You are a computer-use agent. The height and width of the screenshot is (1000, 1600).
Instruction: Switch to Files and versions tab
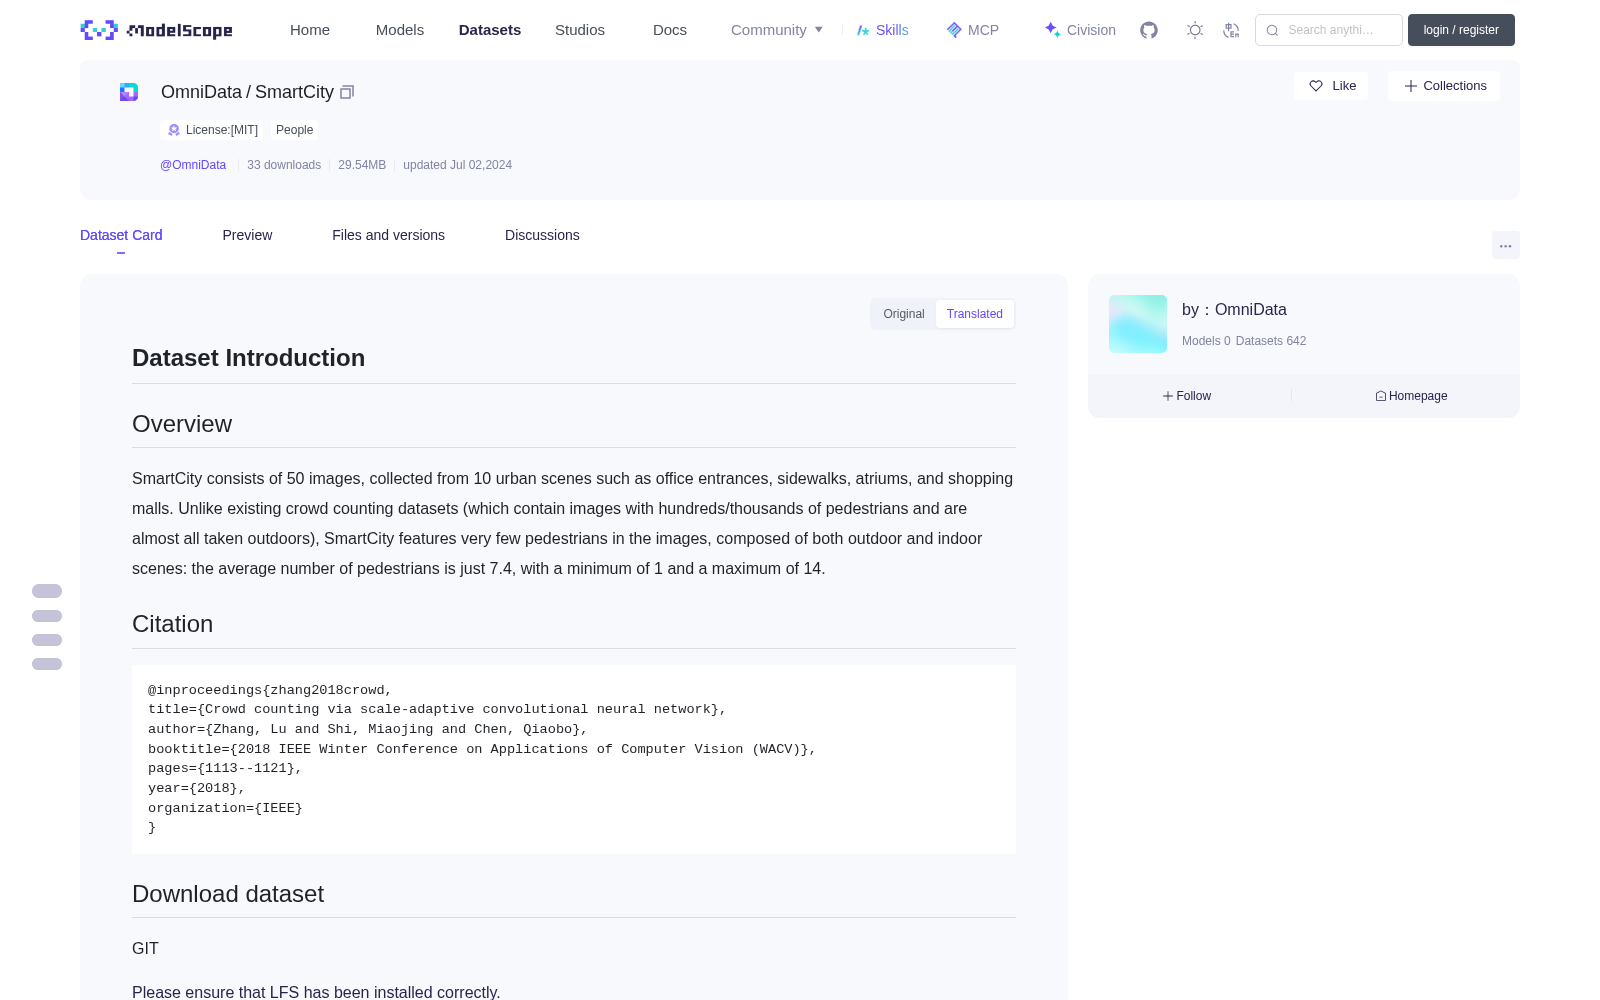pos(388,235)
